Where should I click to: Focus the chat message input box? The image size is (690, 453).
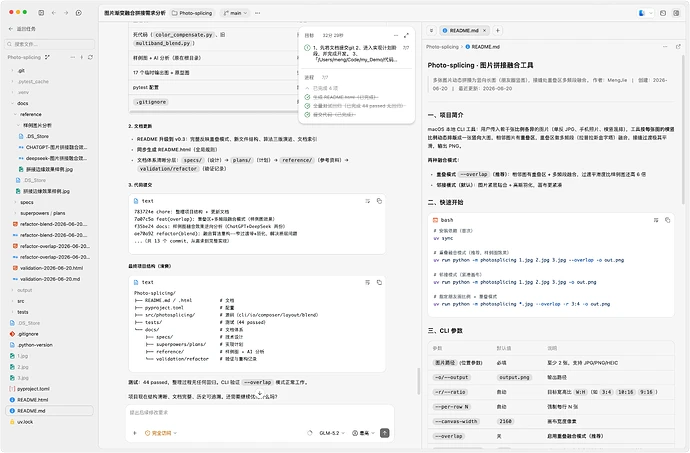tap(260, 413)
